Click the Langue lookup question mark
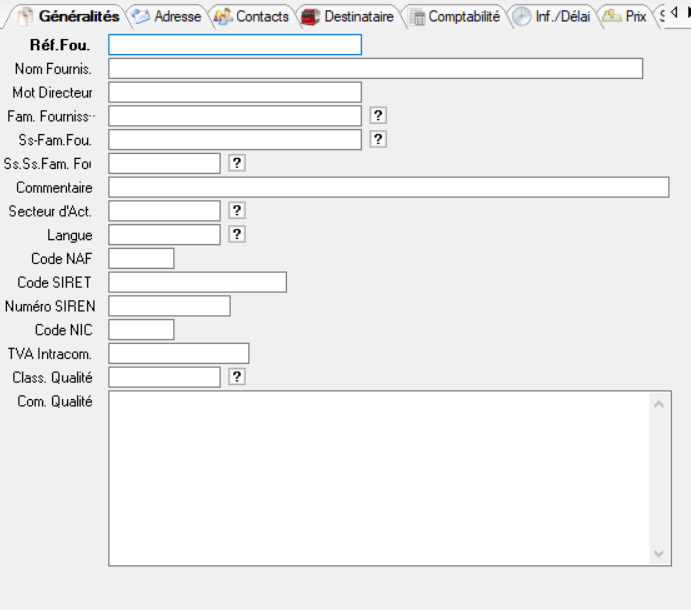691x610 pixels. tap(237, 234)
